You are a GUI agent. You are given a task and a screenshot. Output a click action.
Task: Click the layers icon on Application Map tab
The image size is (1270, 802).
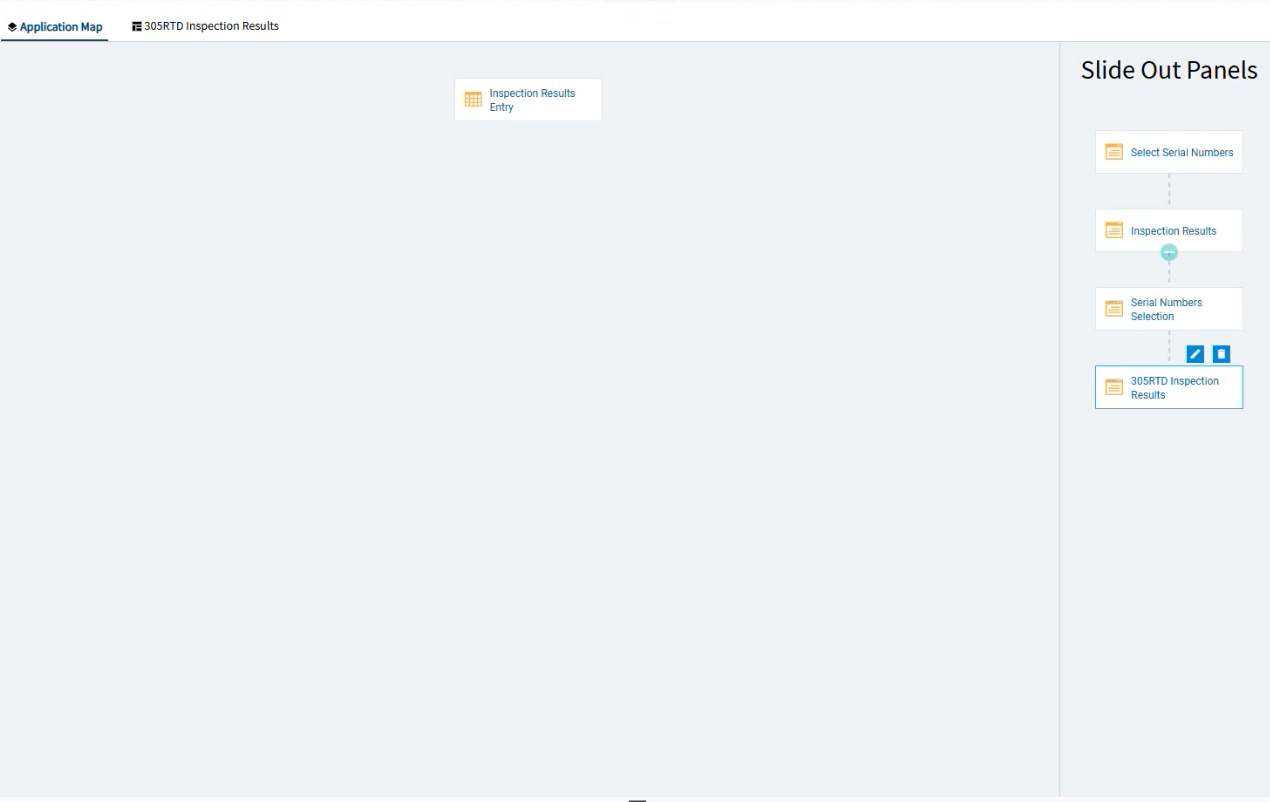tap(12, 27)
